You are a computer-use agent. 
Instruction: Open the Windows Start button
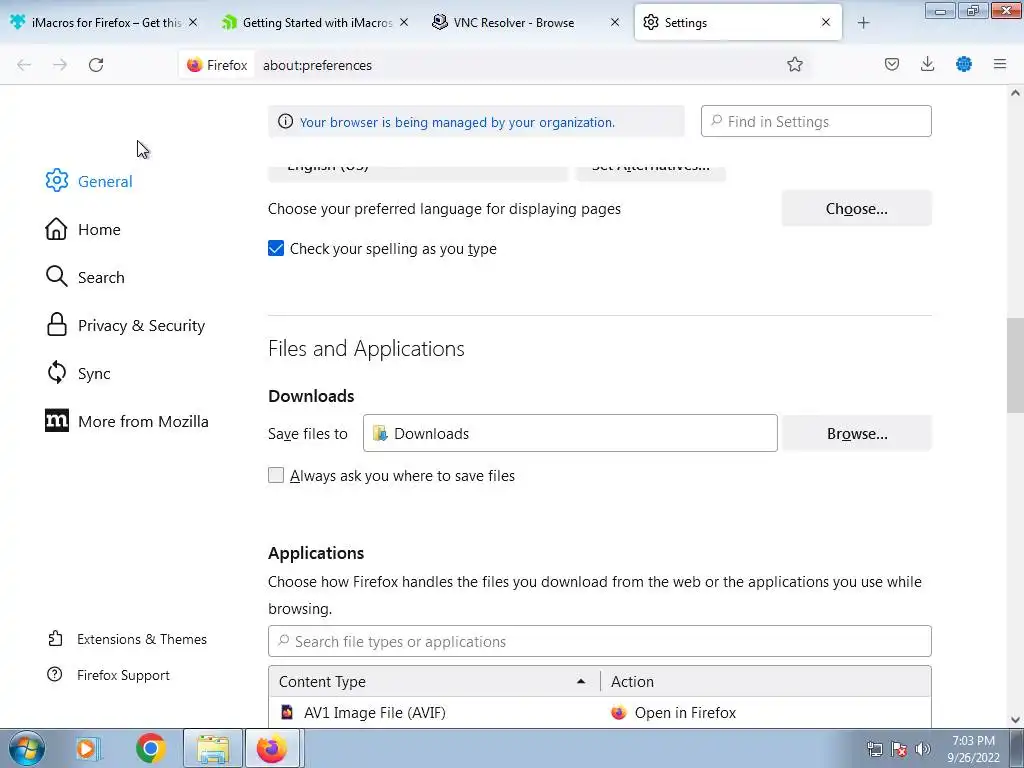(27, 748)
